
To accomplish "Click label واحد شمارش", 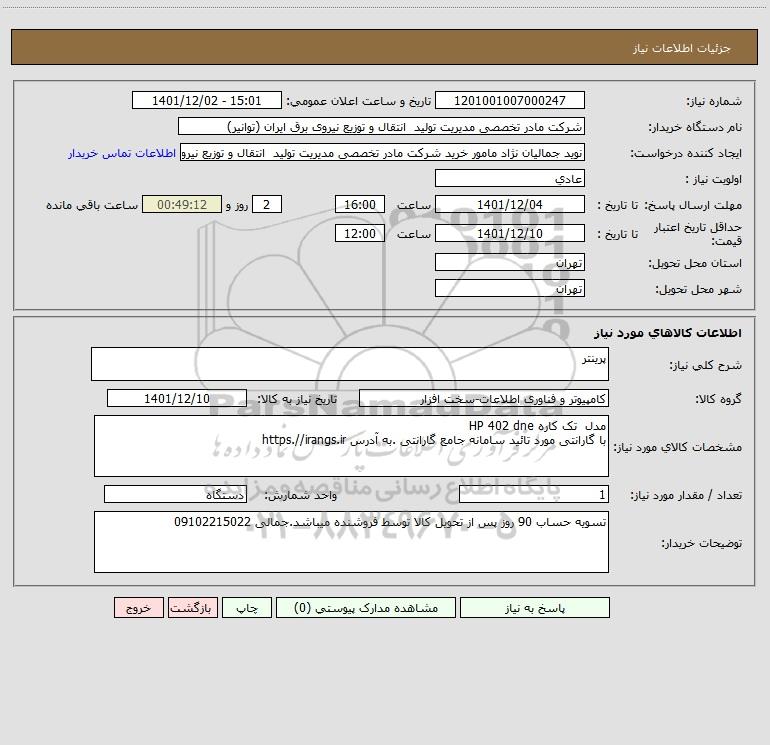I will click(x=301, y=495).
